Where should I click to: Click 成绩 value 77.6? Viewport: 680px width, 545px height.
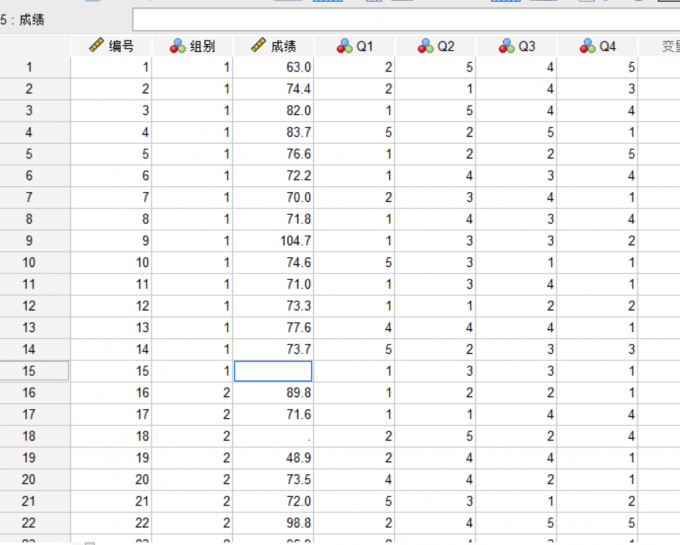[x=273, y=328]
